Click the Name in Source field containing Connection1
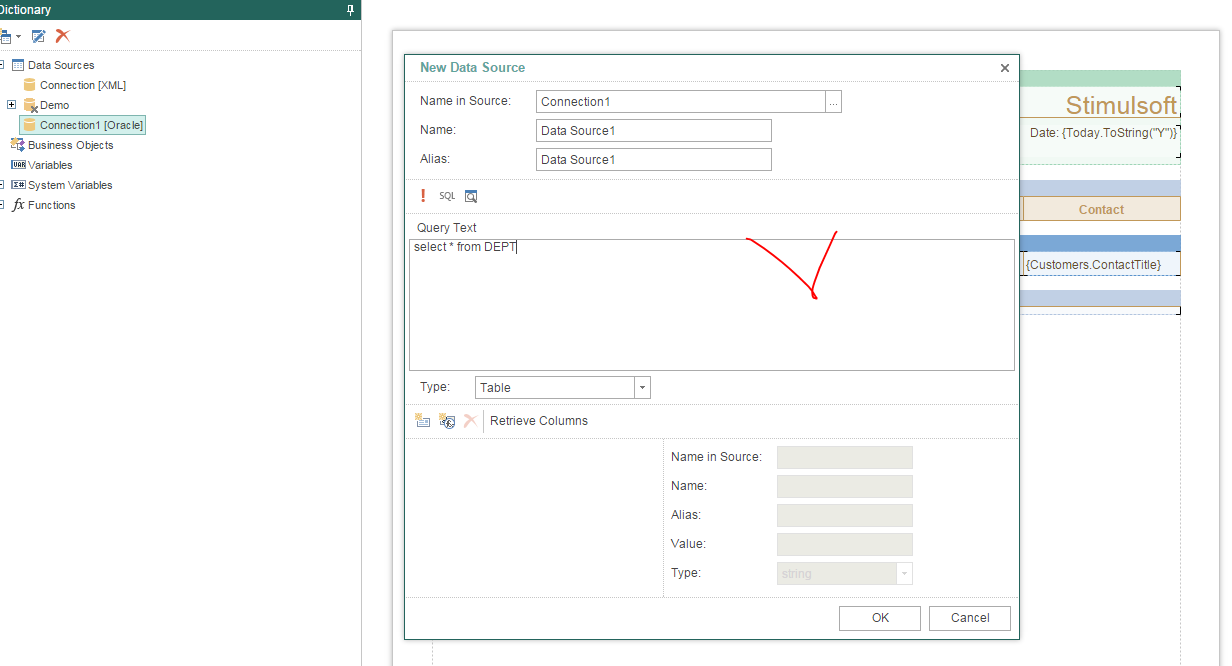The width and height of the screenshot is (1232, 666). 680,101
